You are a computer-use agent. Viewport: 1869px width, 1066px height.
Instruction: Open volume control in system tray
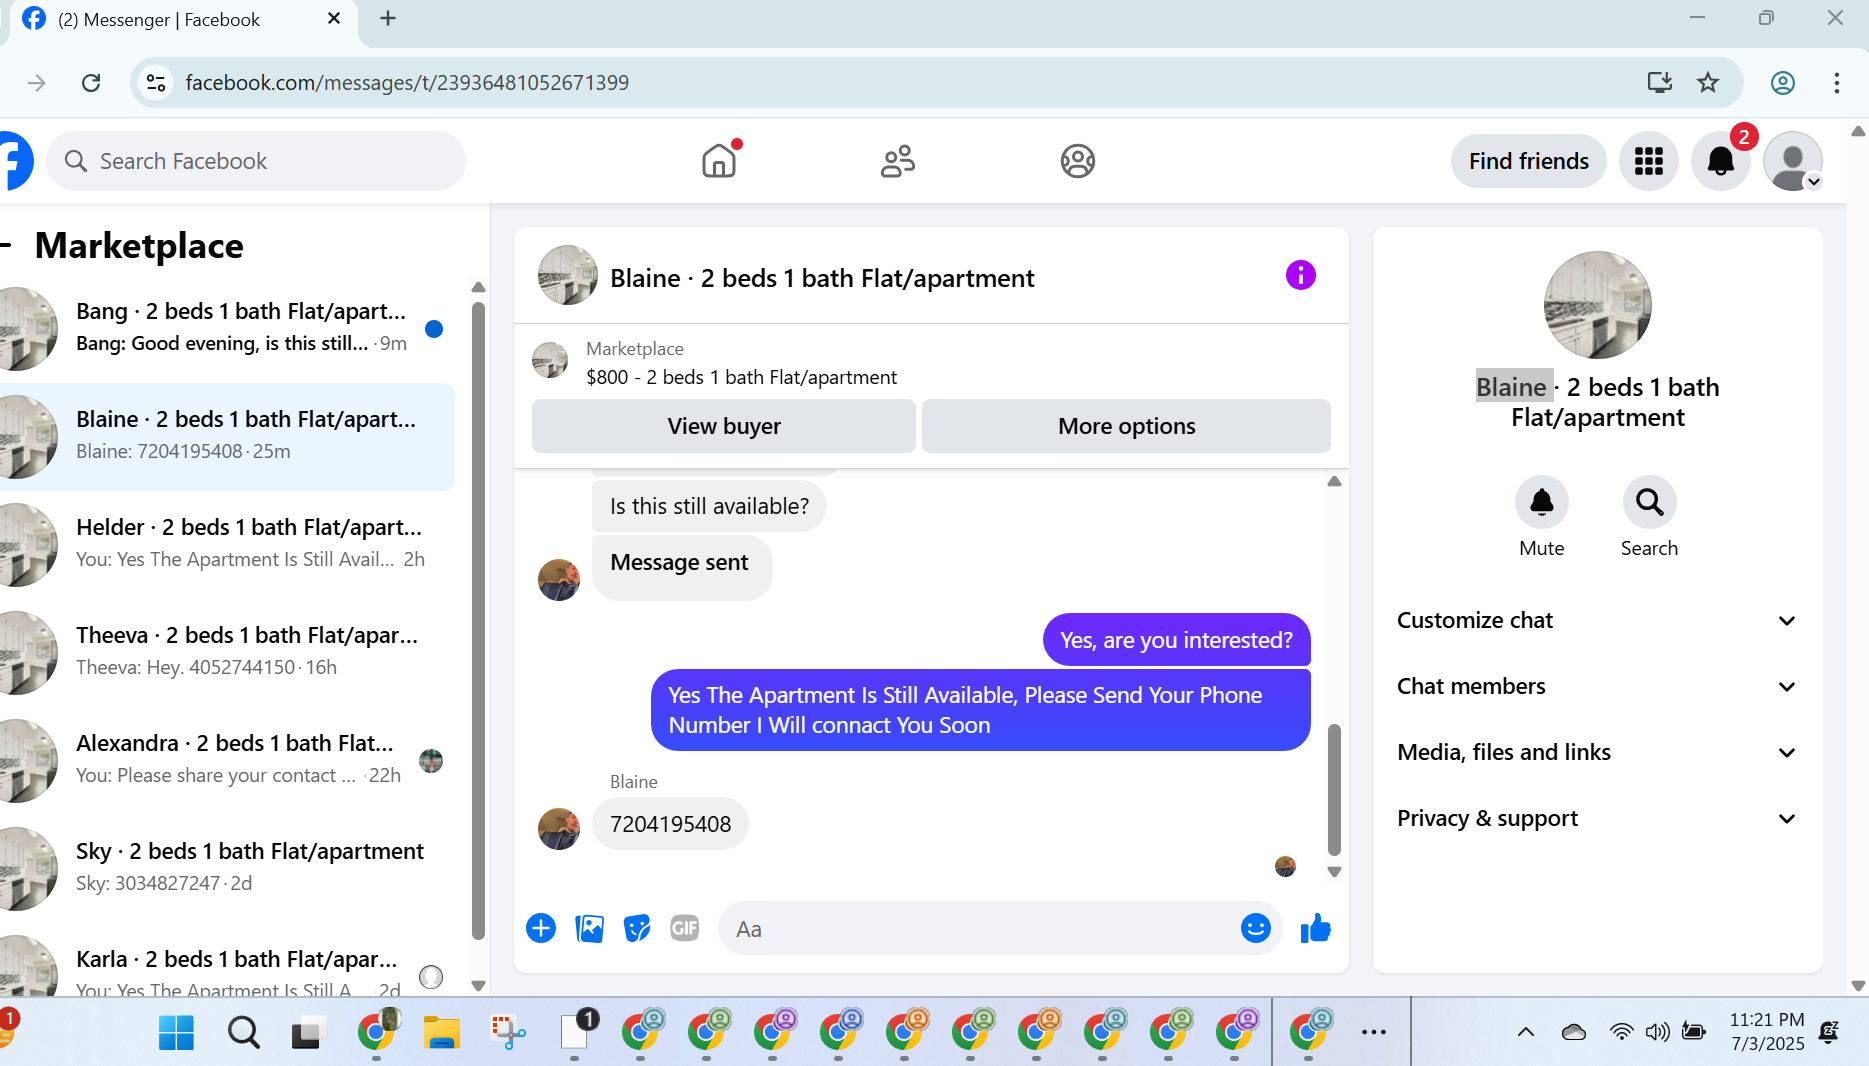[x=1657, y=1032]
